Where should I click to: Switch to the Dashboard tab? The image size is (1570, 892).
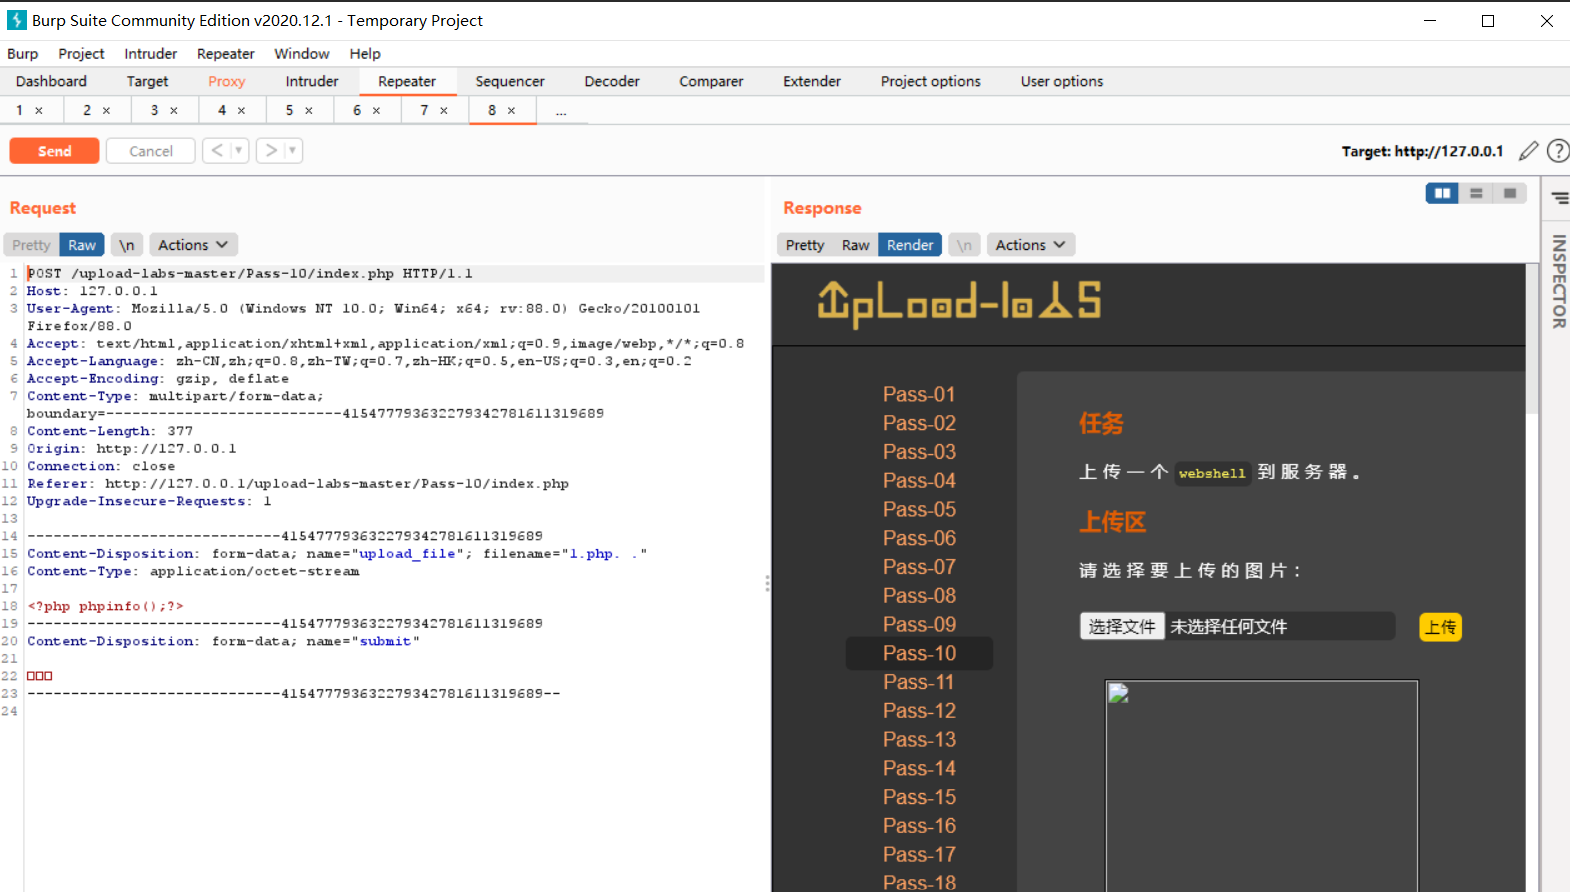click(51, 82)
